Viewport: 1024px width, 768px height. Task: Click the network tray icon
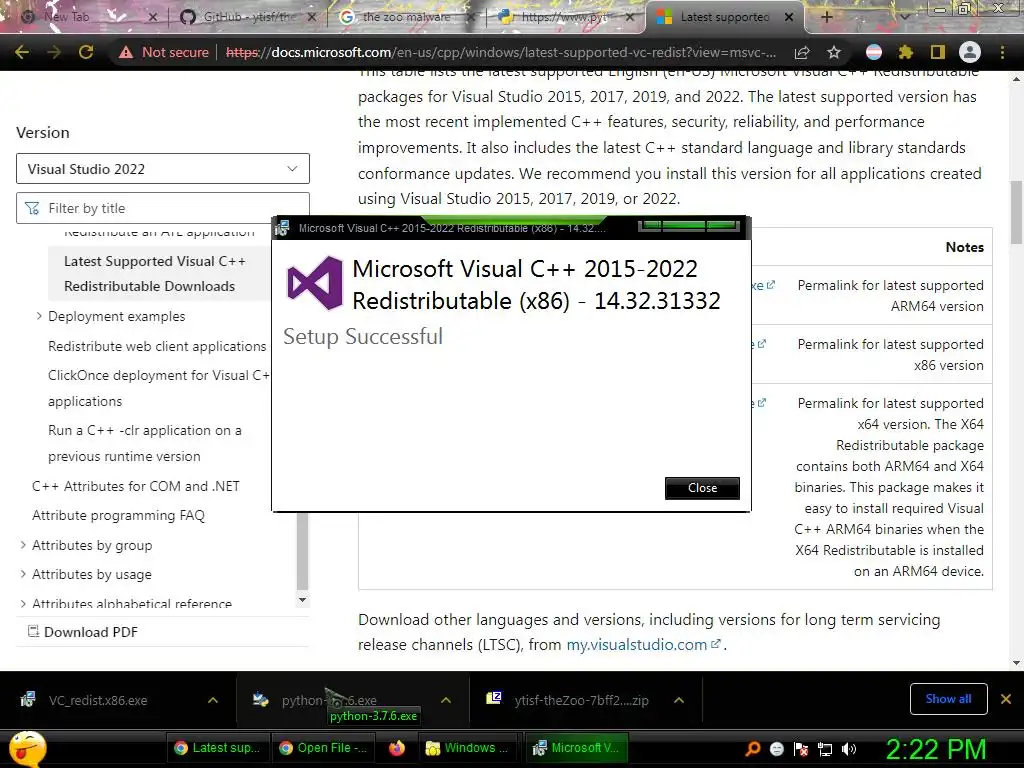pos(825,749)
